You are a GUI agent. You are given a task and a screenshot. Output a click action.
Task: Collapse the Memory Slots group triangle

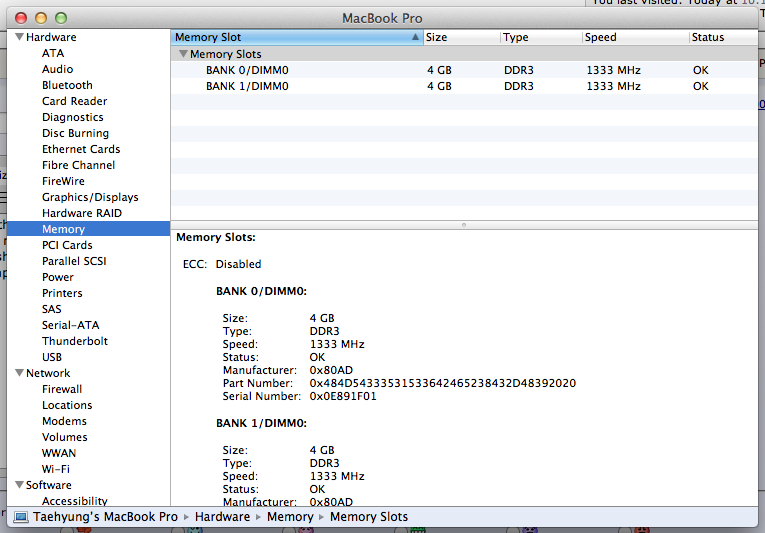click(183, 54)
